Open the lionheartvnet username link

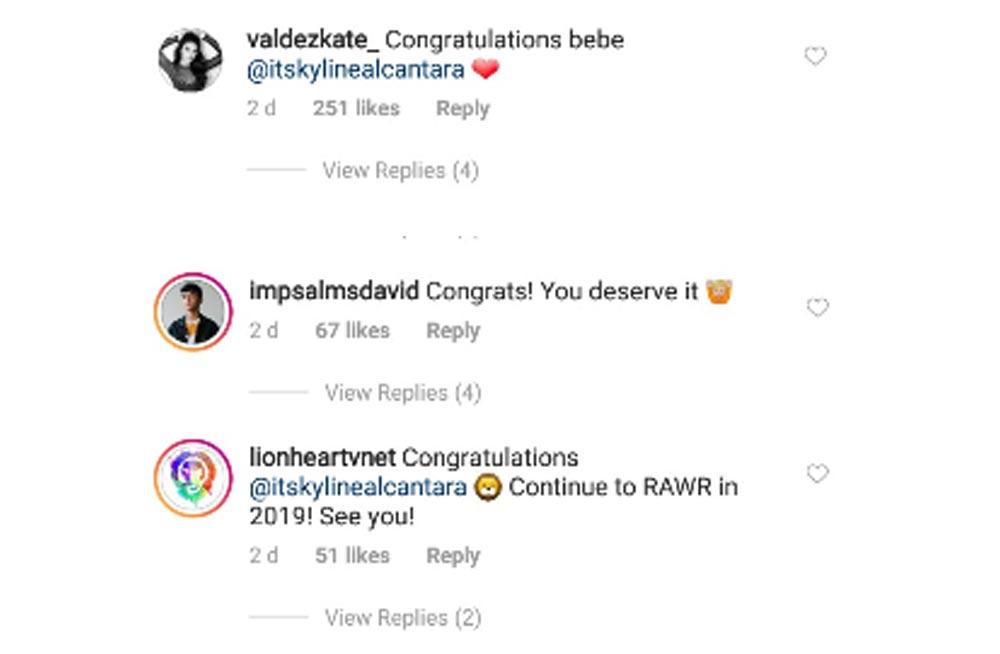(x=321, y=458)
